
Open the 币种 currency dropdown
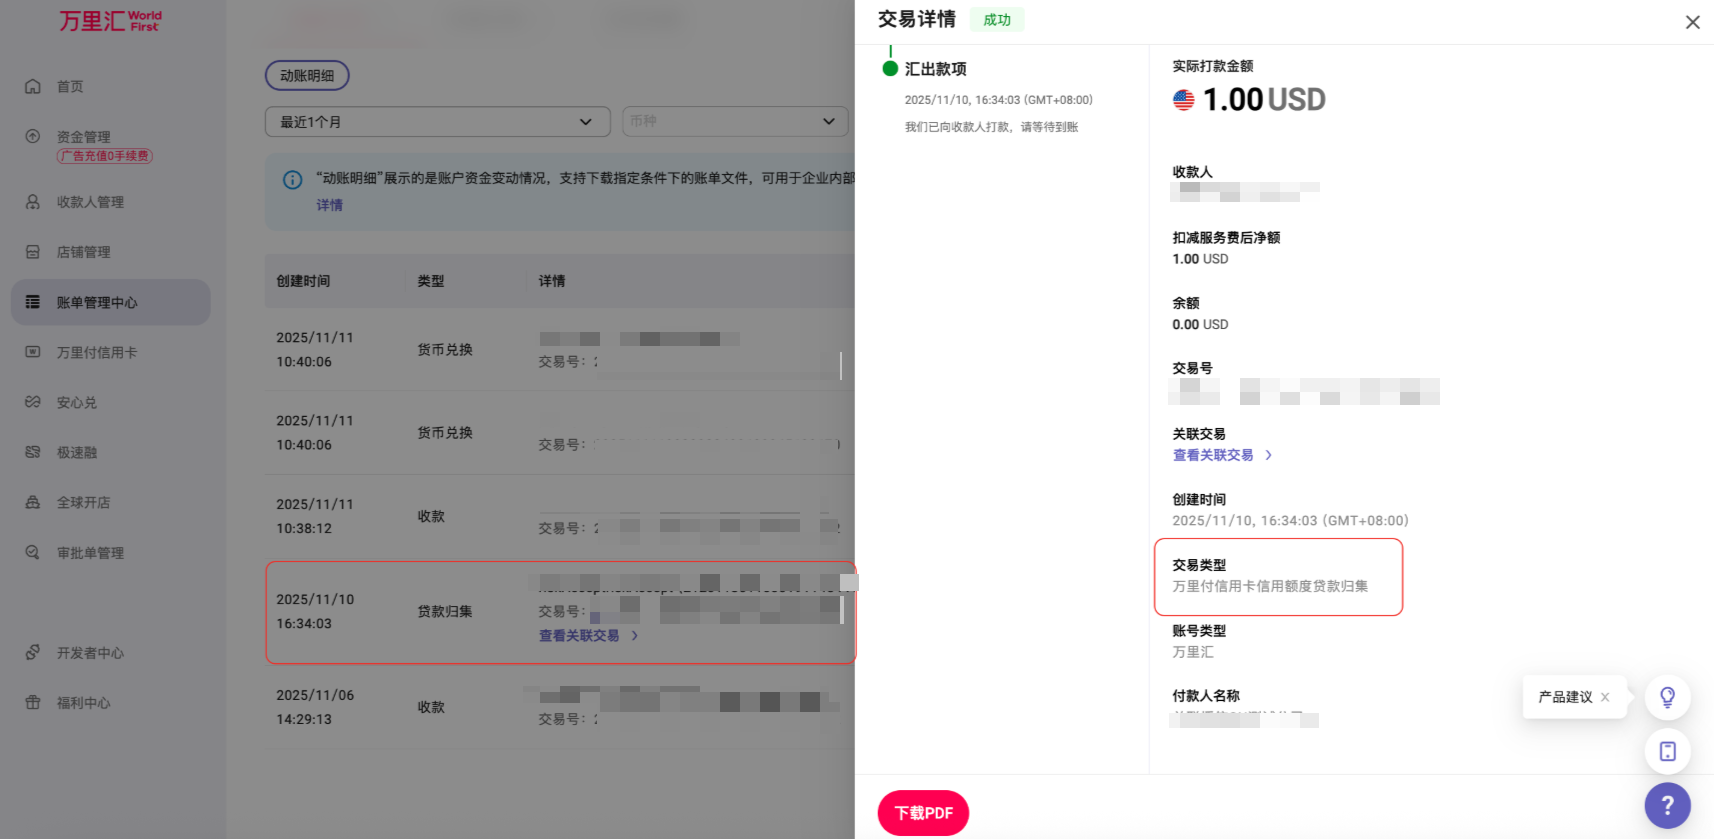(735, 122)
